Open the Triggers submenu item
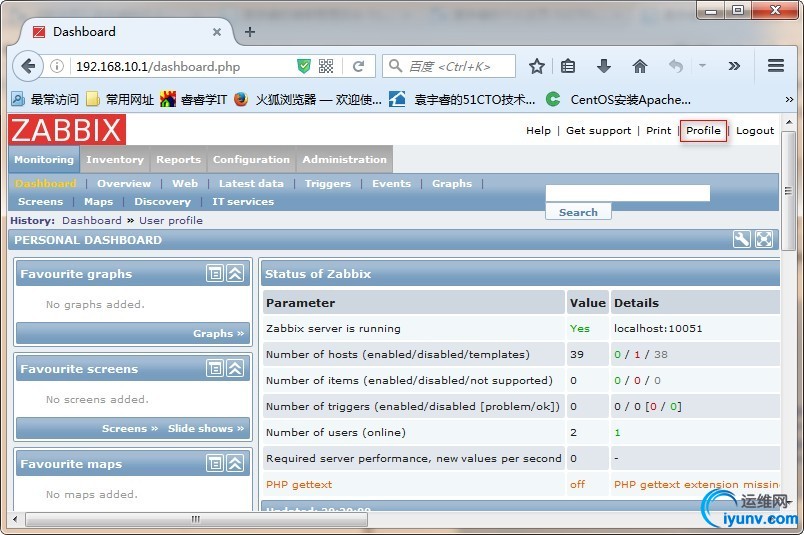Viewport: 804px width, 535px height. pos(328,184)
